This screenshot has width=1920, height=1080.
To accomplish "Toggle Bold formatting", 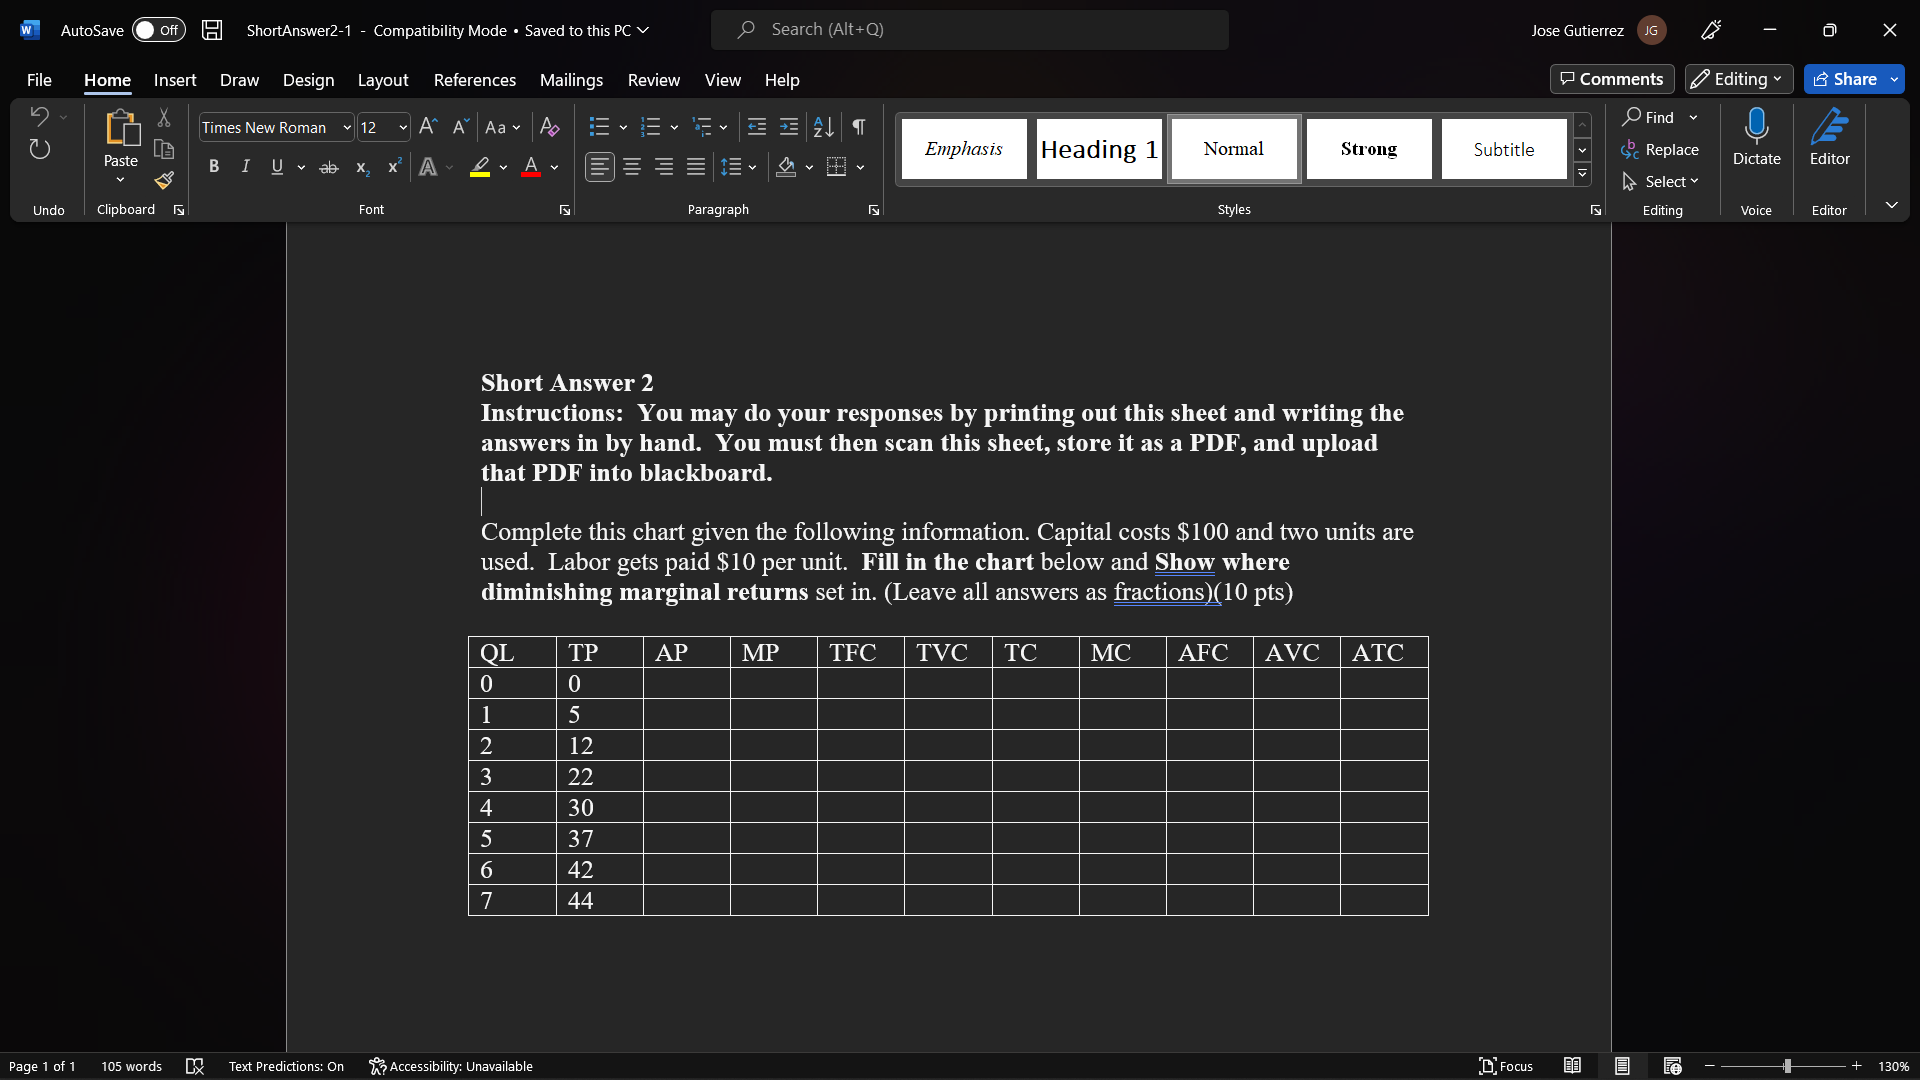I will (x=213, y=167).
